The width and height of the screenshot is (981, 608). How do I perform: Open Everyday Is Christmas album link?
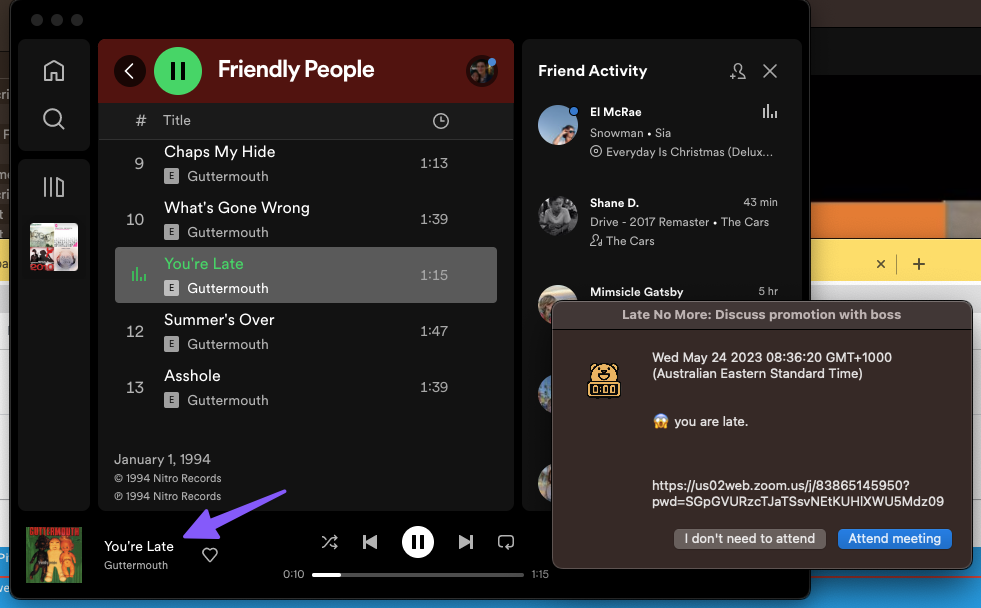[689, 152]
